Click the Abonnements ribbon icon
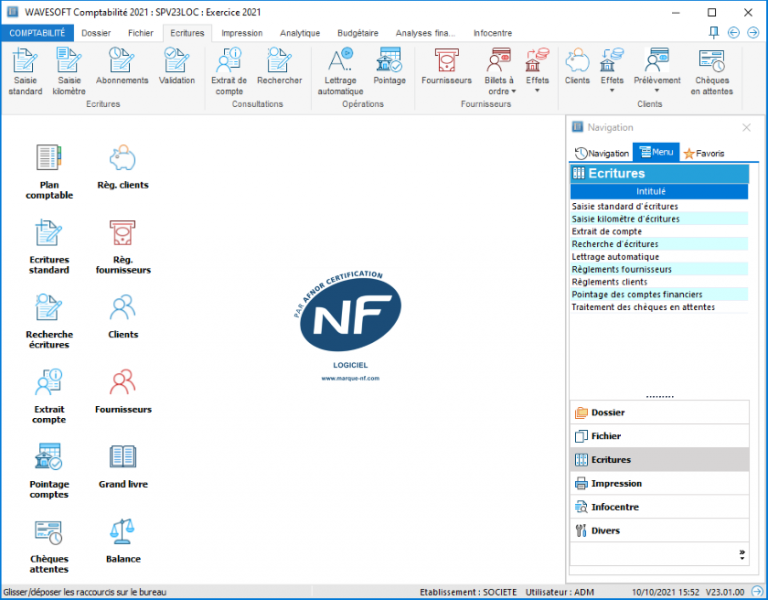This screenshot has height=600, width=768. coord(122,67)
